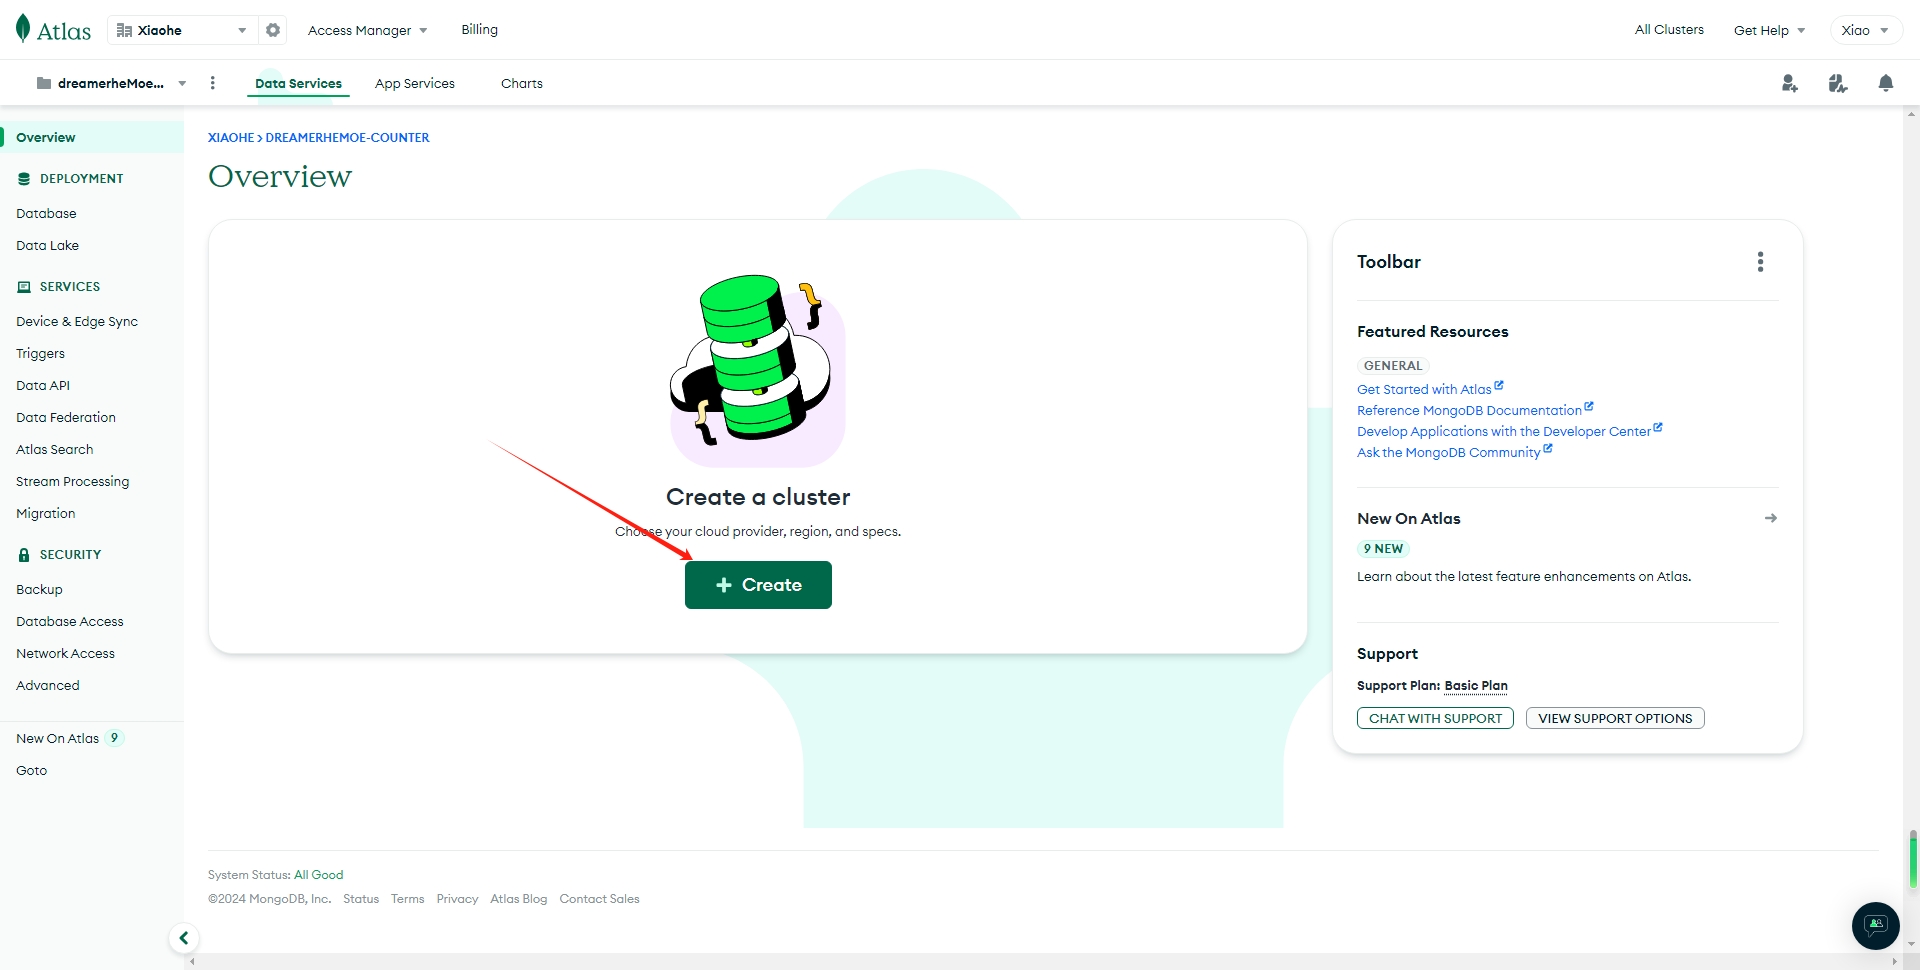This screenshot has height=970, width=1920.
Task: Open Migration in the sidebar
Action: (x=46, y=513)
